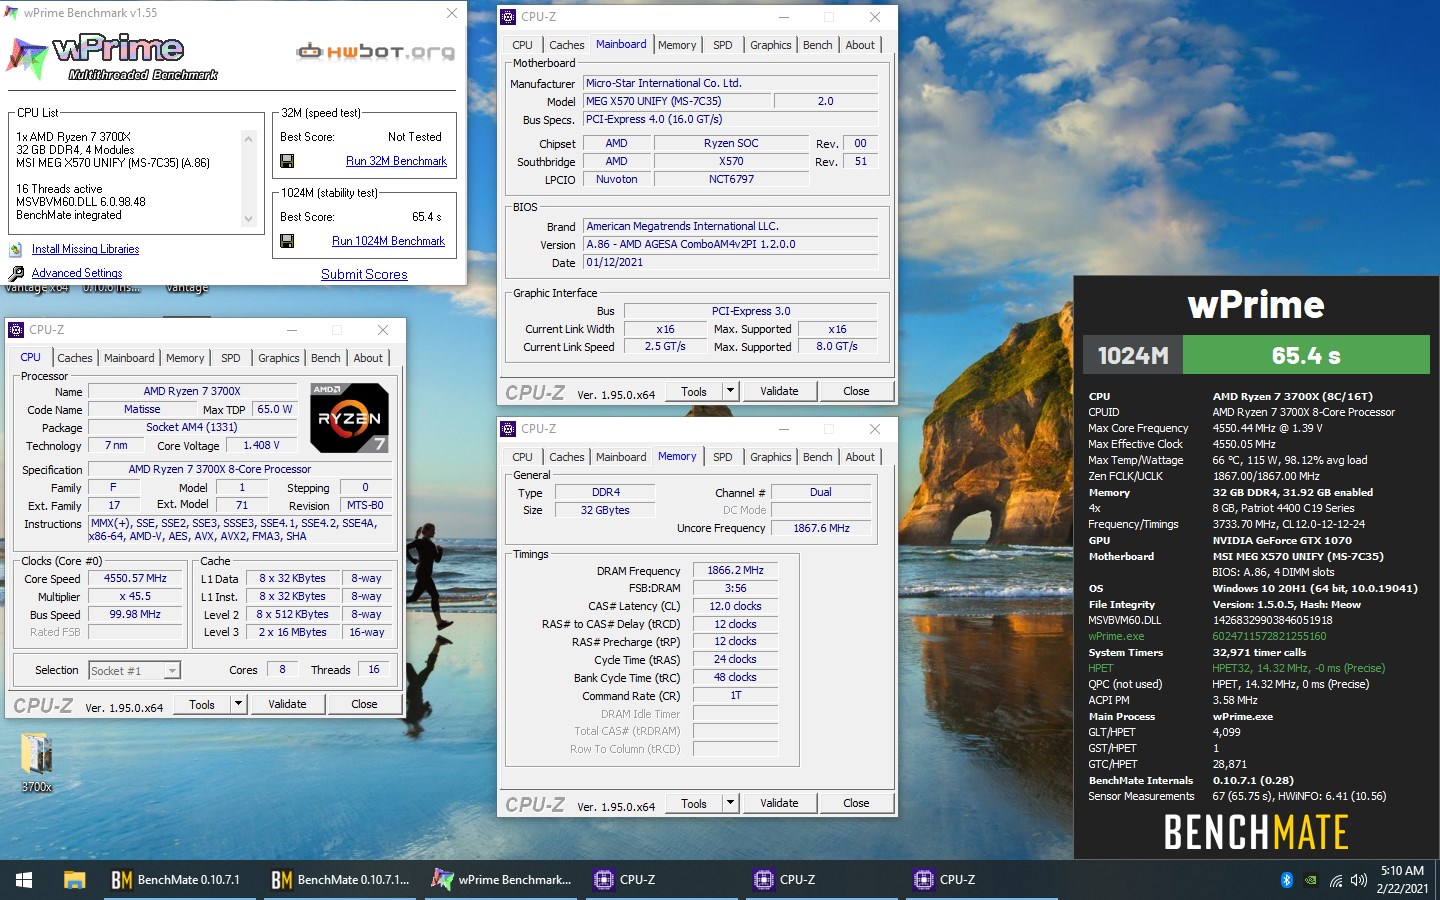Screen dimensions: 1440x900
Task: Click the Uncore Frequency value field
Action: coord(821,528)
